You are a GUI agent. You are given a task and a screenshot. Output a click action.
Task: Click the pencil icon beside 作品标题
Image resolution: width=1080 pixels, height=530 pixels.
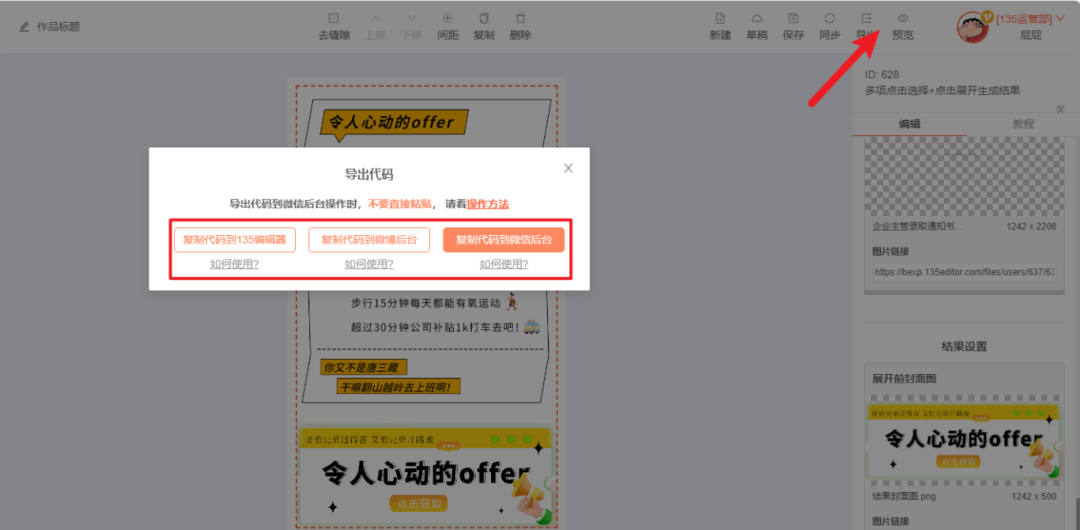coord(25,27)
